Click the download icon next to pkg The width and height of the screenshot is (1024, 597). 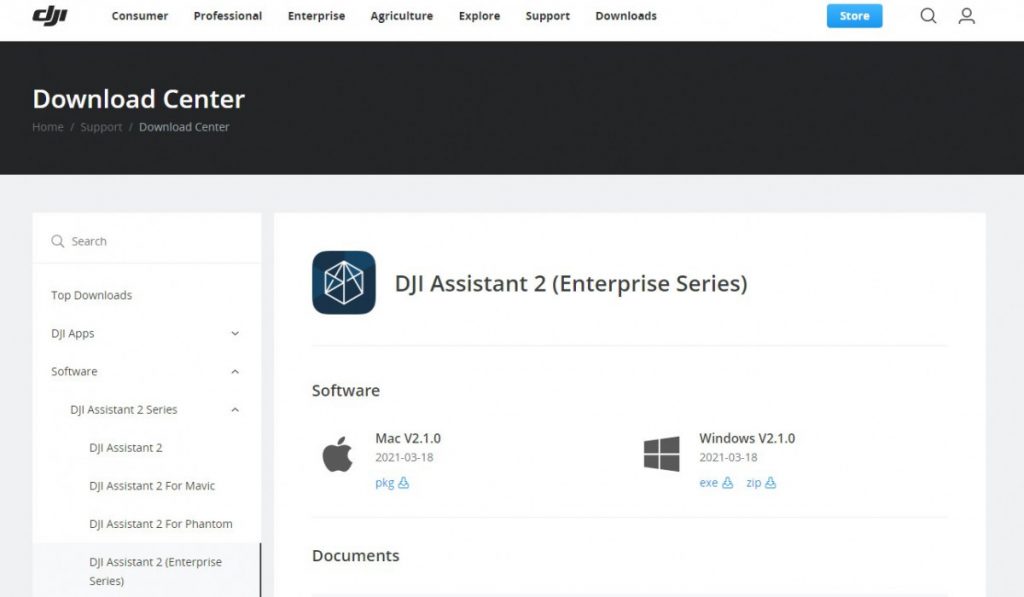tap(404, 483)
